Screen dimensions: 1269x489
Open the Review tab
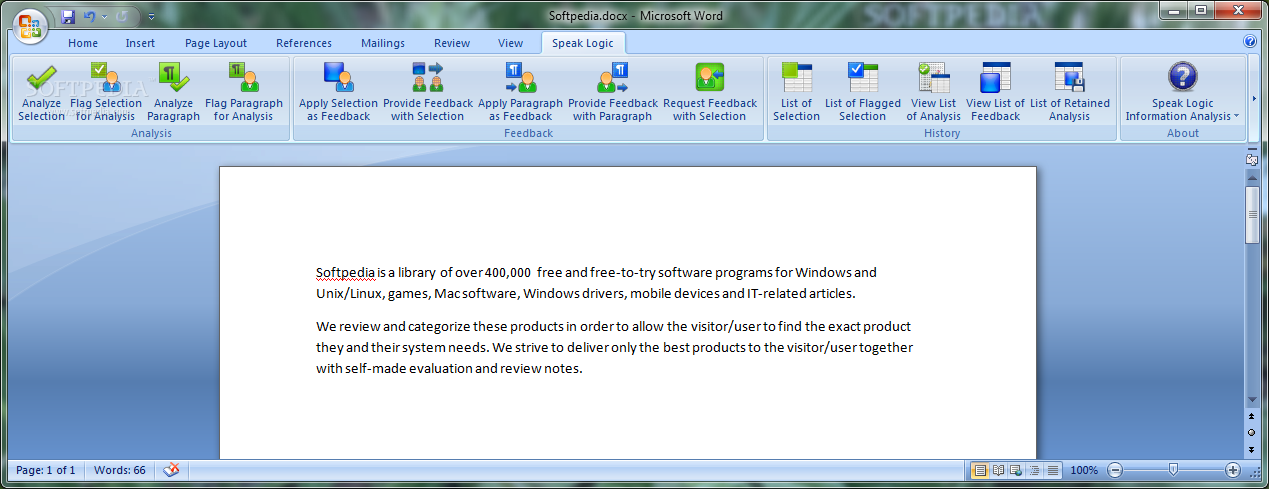pyautogui.click(x=452, y=43)
